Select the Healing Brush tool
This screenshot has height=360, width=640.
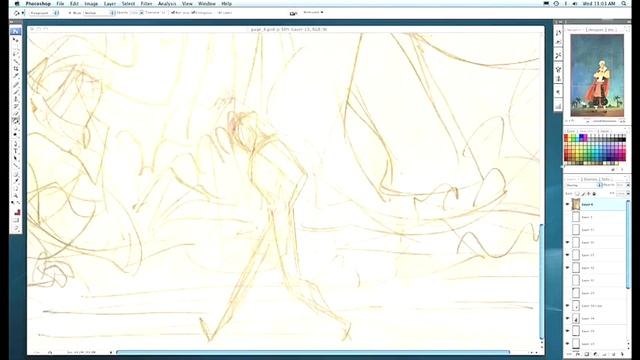tap(16, 84)
